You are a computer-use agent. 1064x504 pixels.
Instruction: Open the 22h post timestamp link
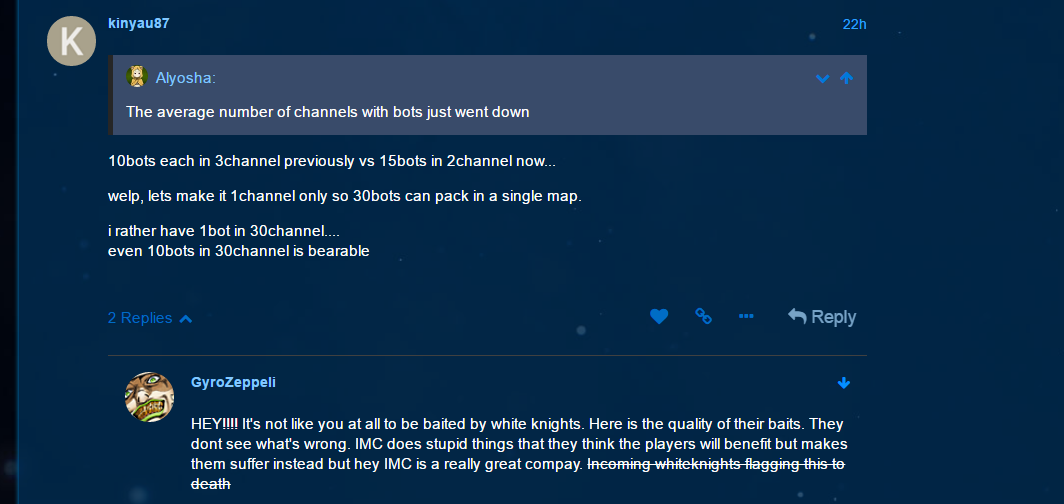coord(854,23)
